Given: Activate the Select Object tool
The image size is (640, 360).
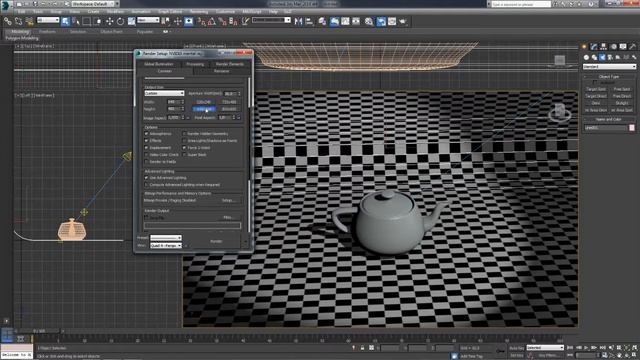Looking at the screenshot, I should coord(65,21).
